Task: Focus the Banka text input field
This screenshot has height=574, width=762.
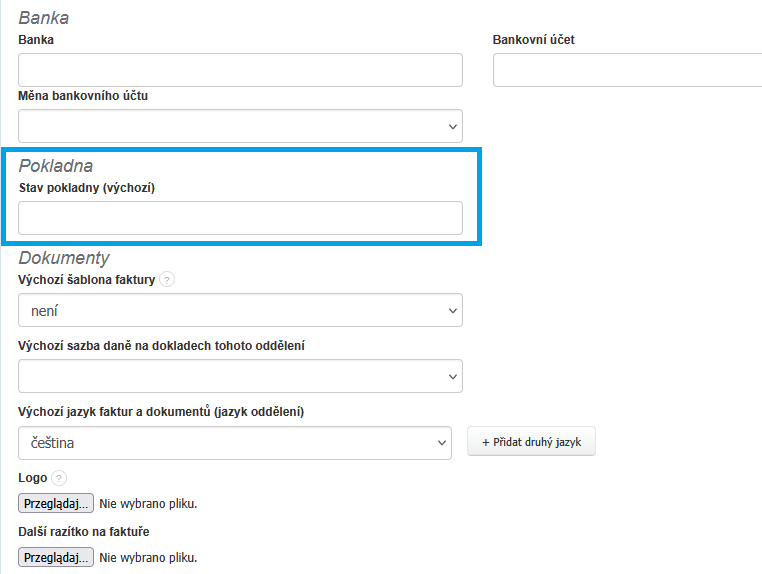Action: click(x=240, y=70)
